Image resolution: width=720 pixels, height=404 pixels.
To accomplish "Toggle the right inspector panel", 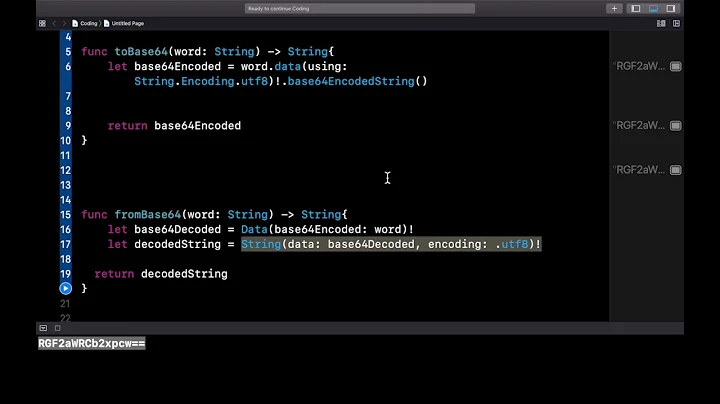I will pos(671,8).
